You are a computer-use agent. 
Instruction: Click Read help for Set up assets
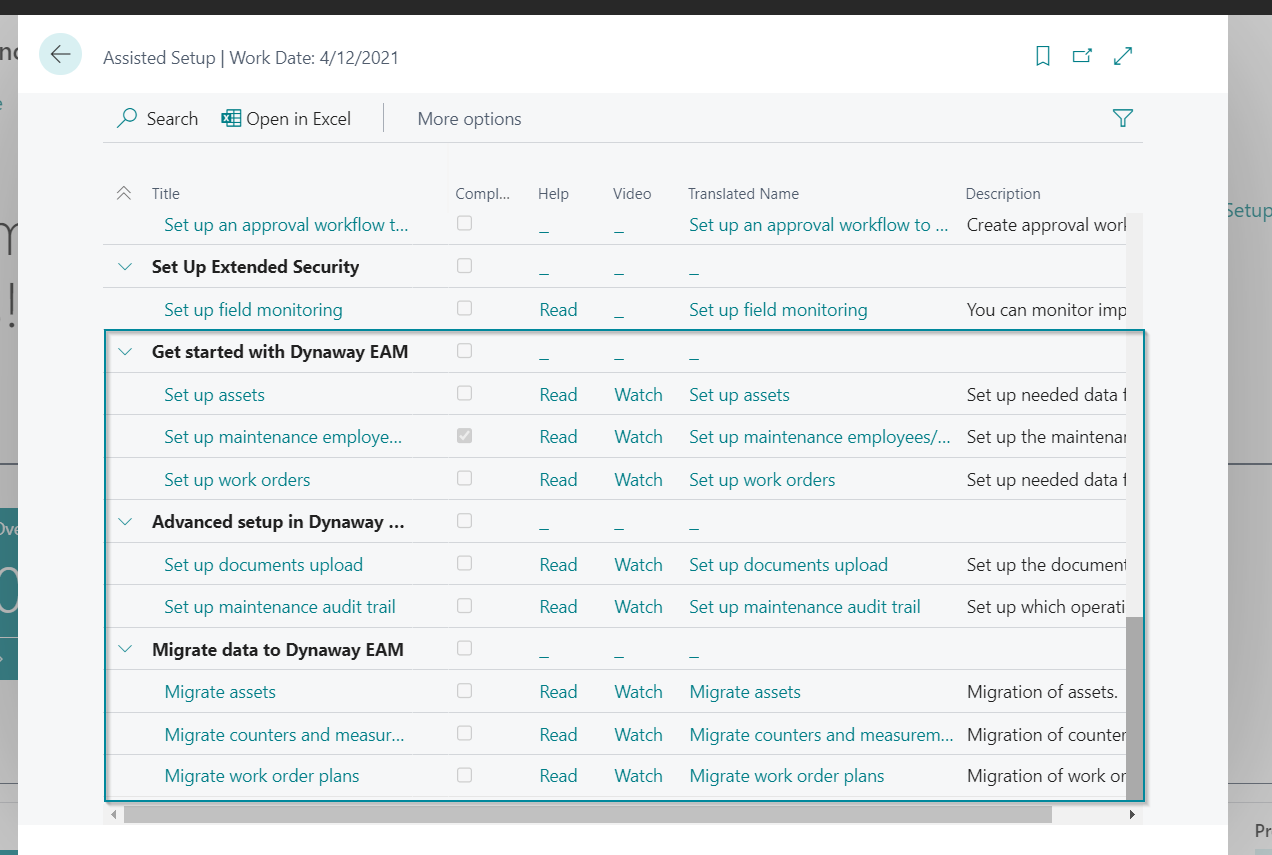[558, 395]
